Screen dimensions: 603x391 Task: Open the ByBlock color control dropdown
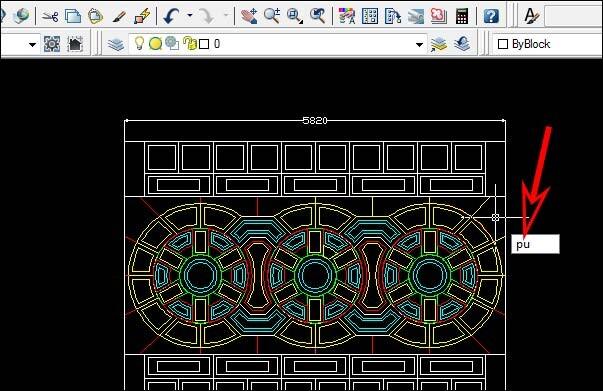pos(548,44)
